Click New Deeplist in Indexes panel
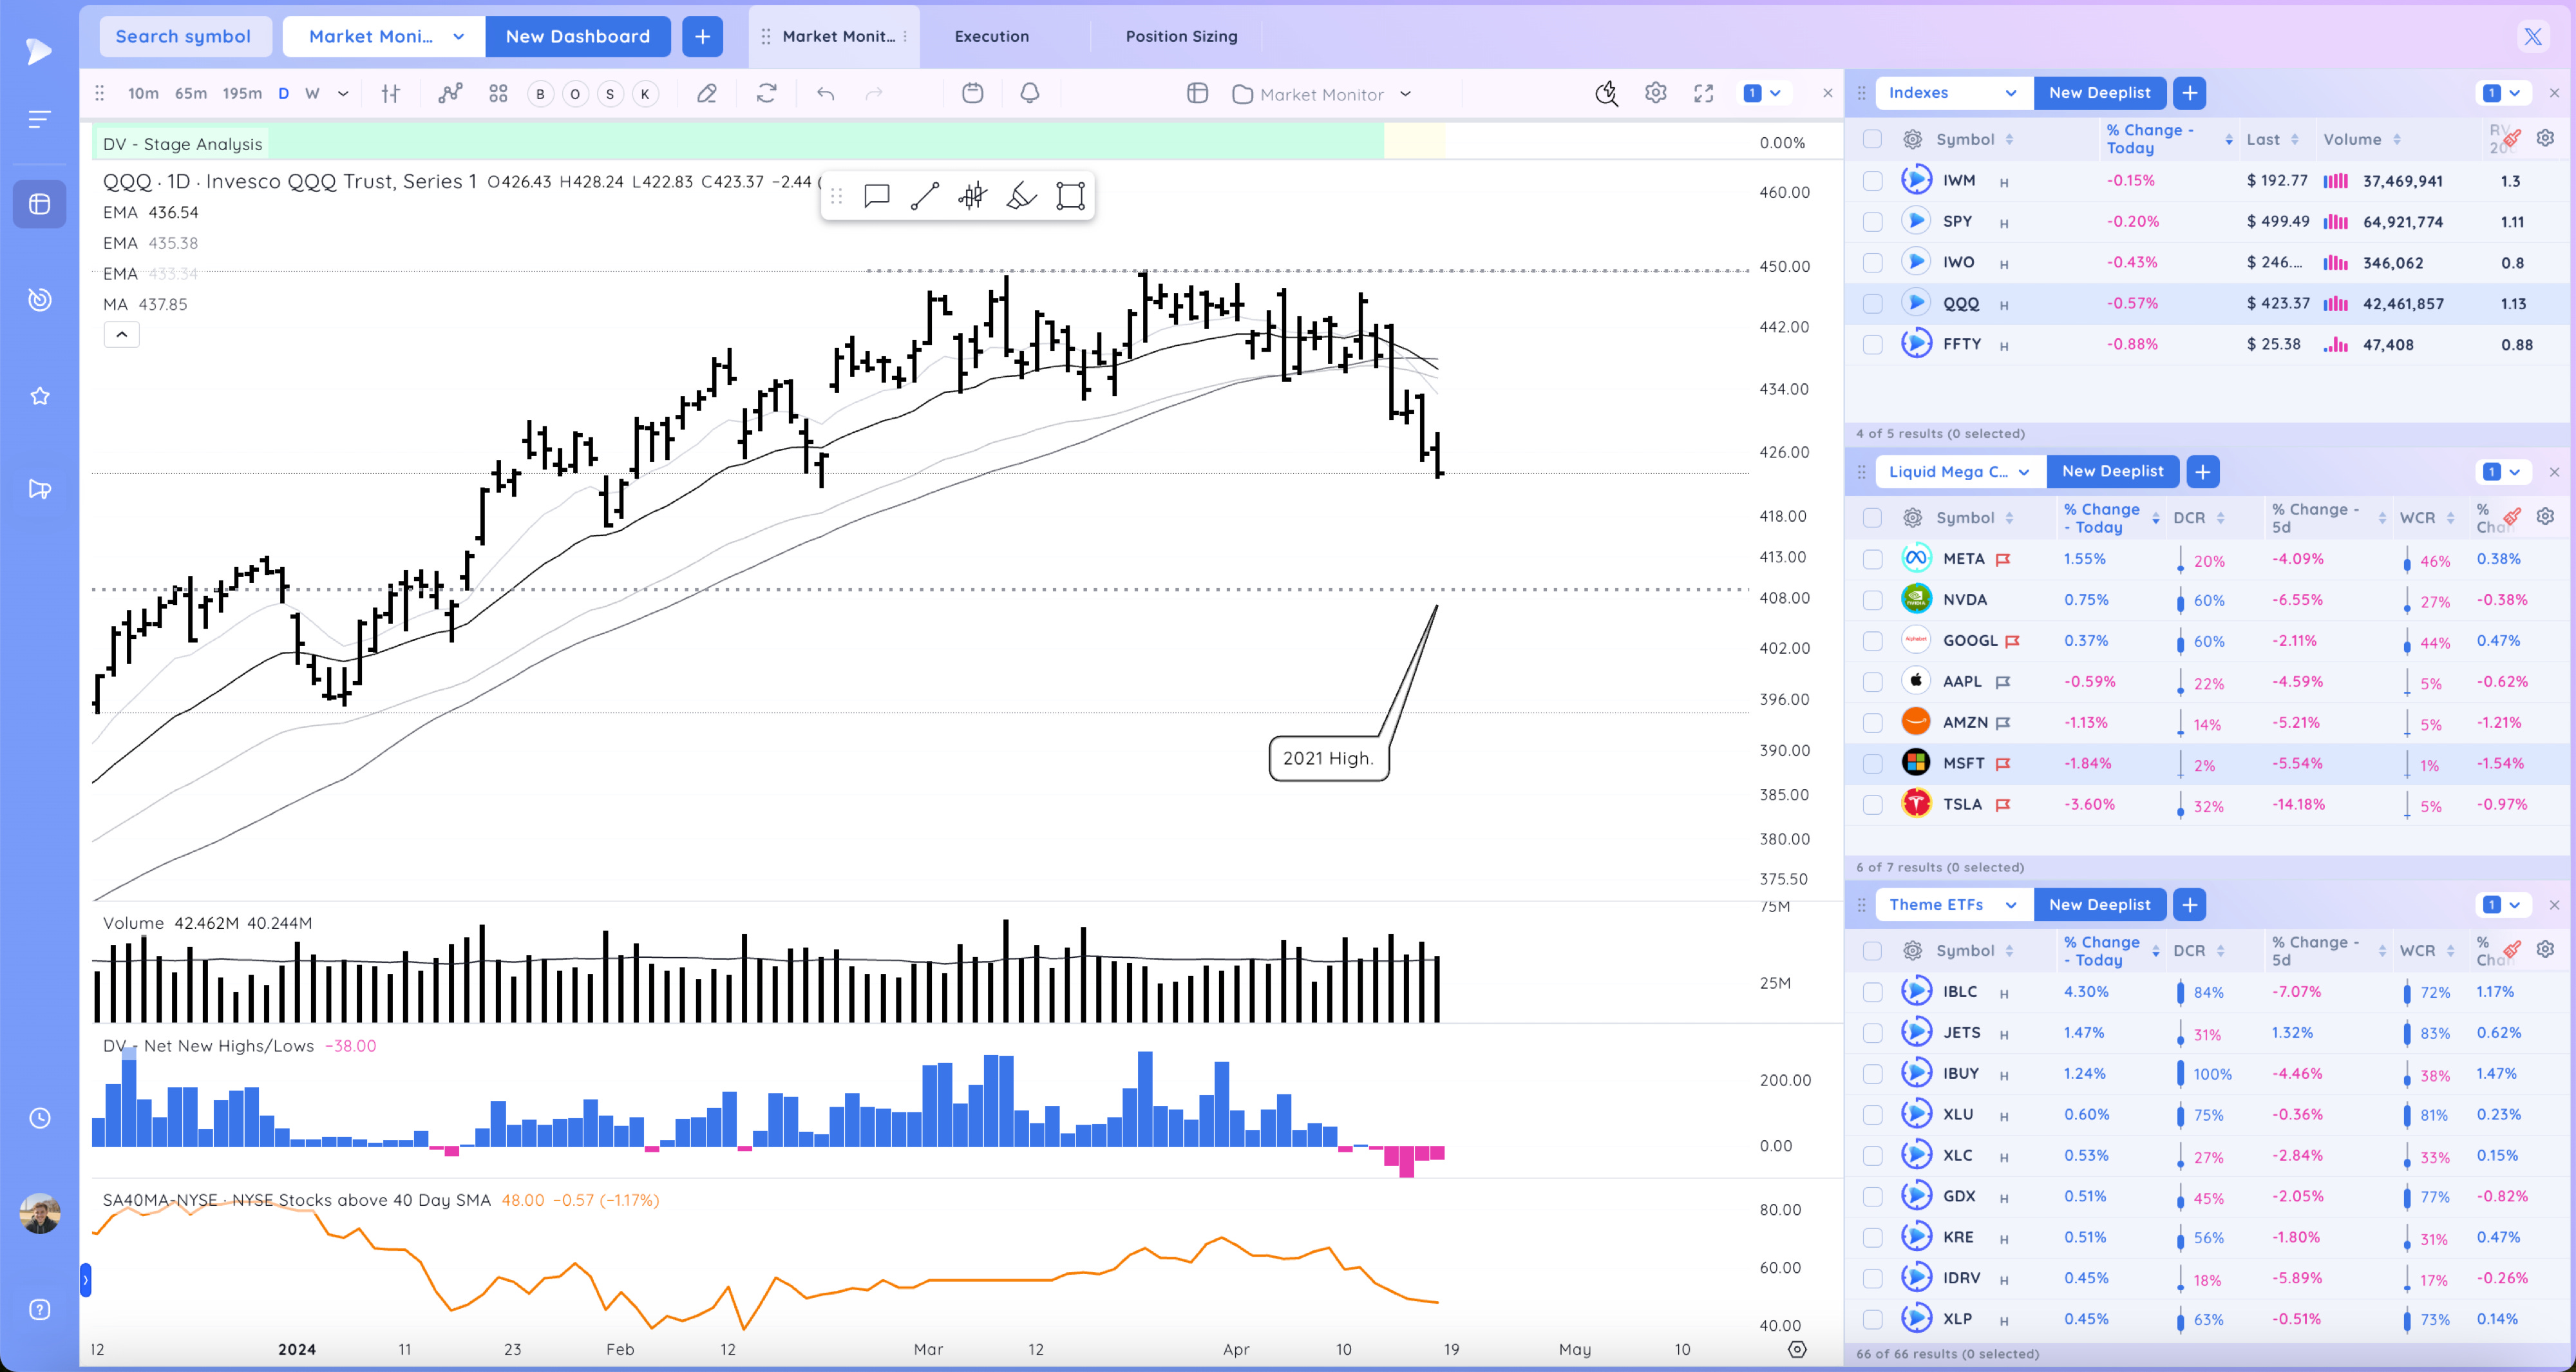 pyautogui.click(x=2099, y=93)
